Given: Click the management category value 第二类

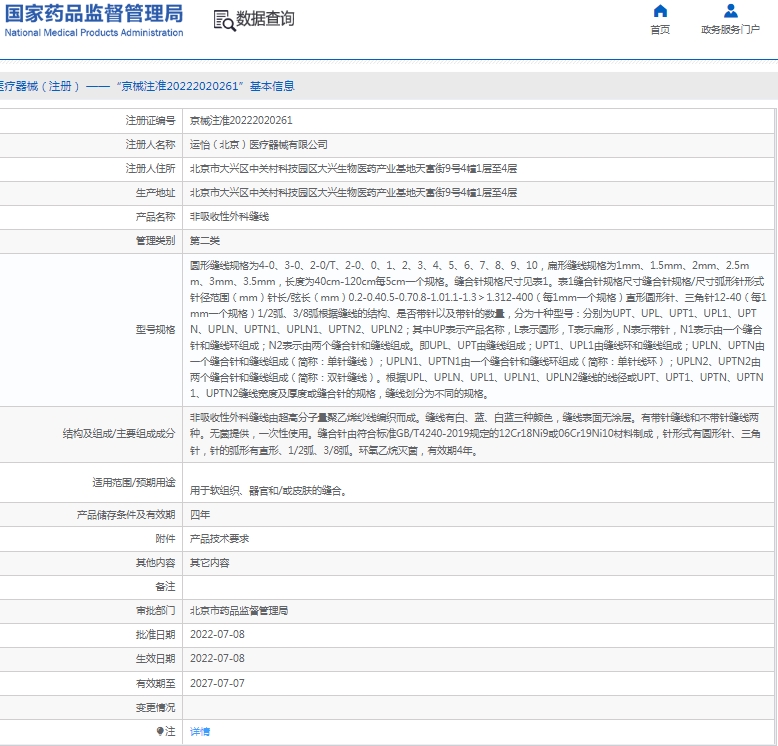Looking at the screenshot, I should pyautogui.click(x=204, y=241).
